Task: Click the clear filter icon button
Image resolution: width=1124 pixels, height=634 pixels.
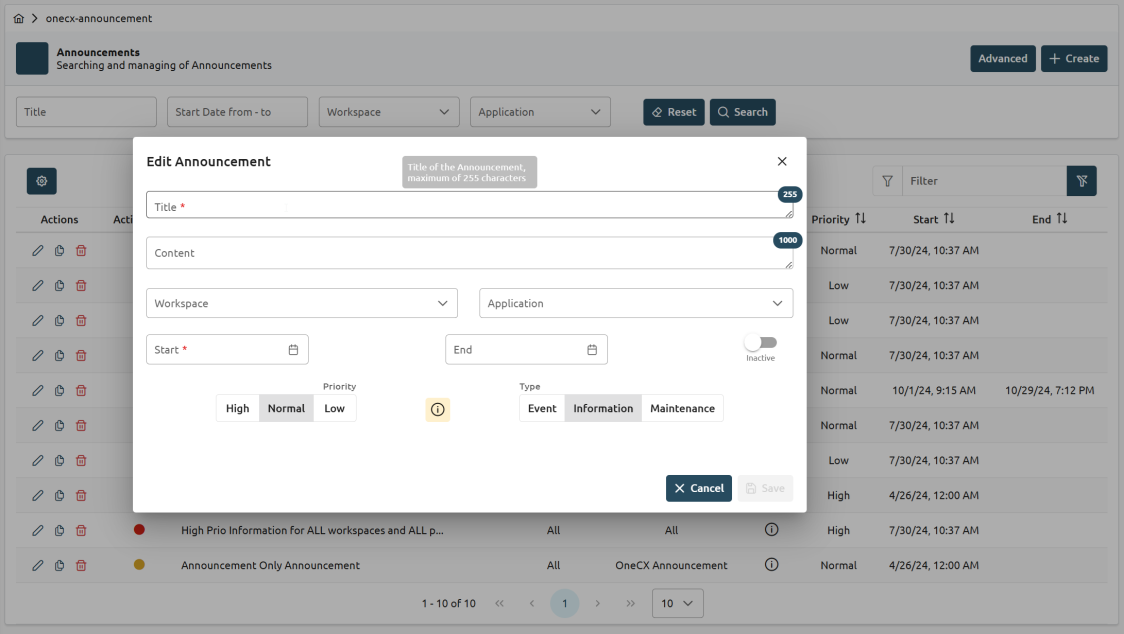Action: tap(1081, 181)
